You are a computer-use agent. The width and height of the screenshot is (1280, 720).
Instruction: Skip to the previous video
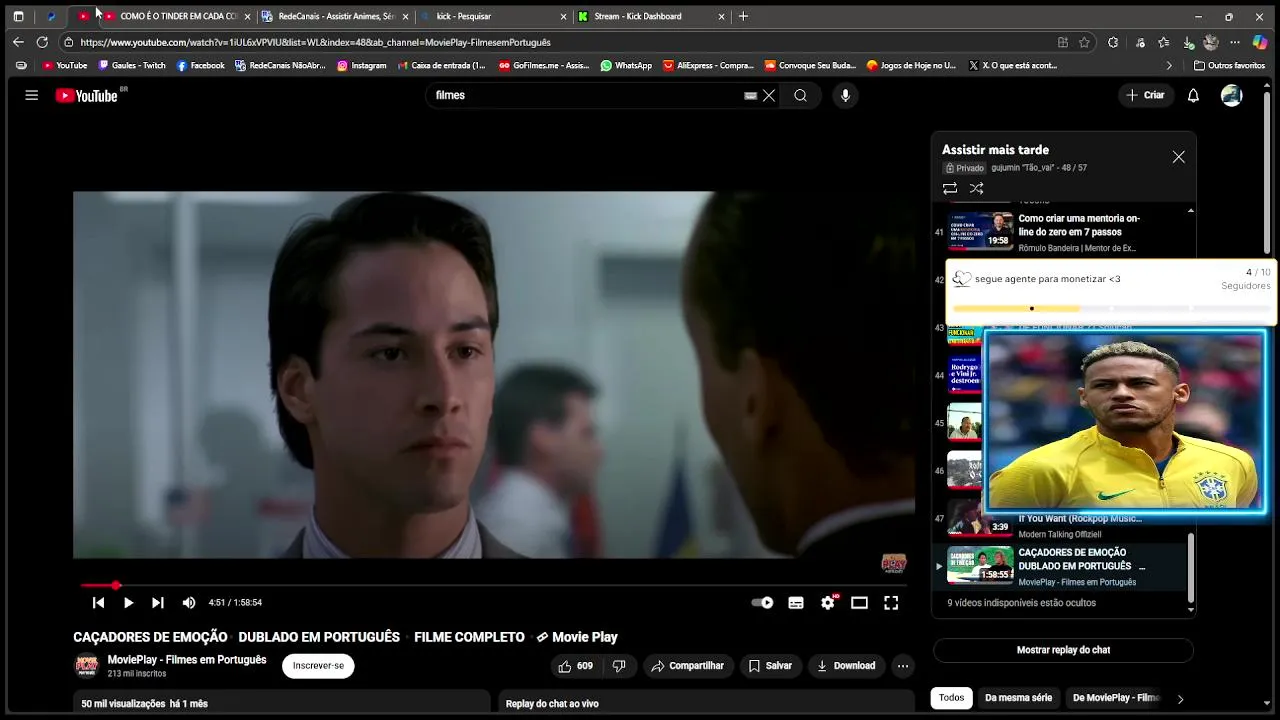tap(98, 602)
